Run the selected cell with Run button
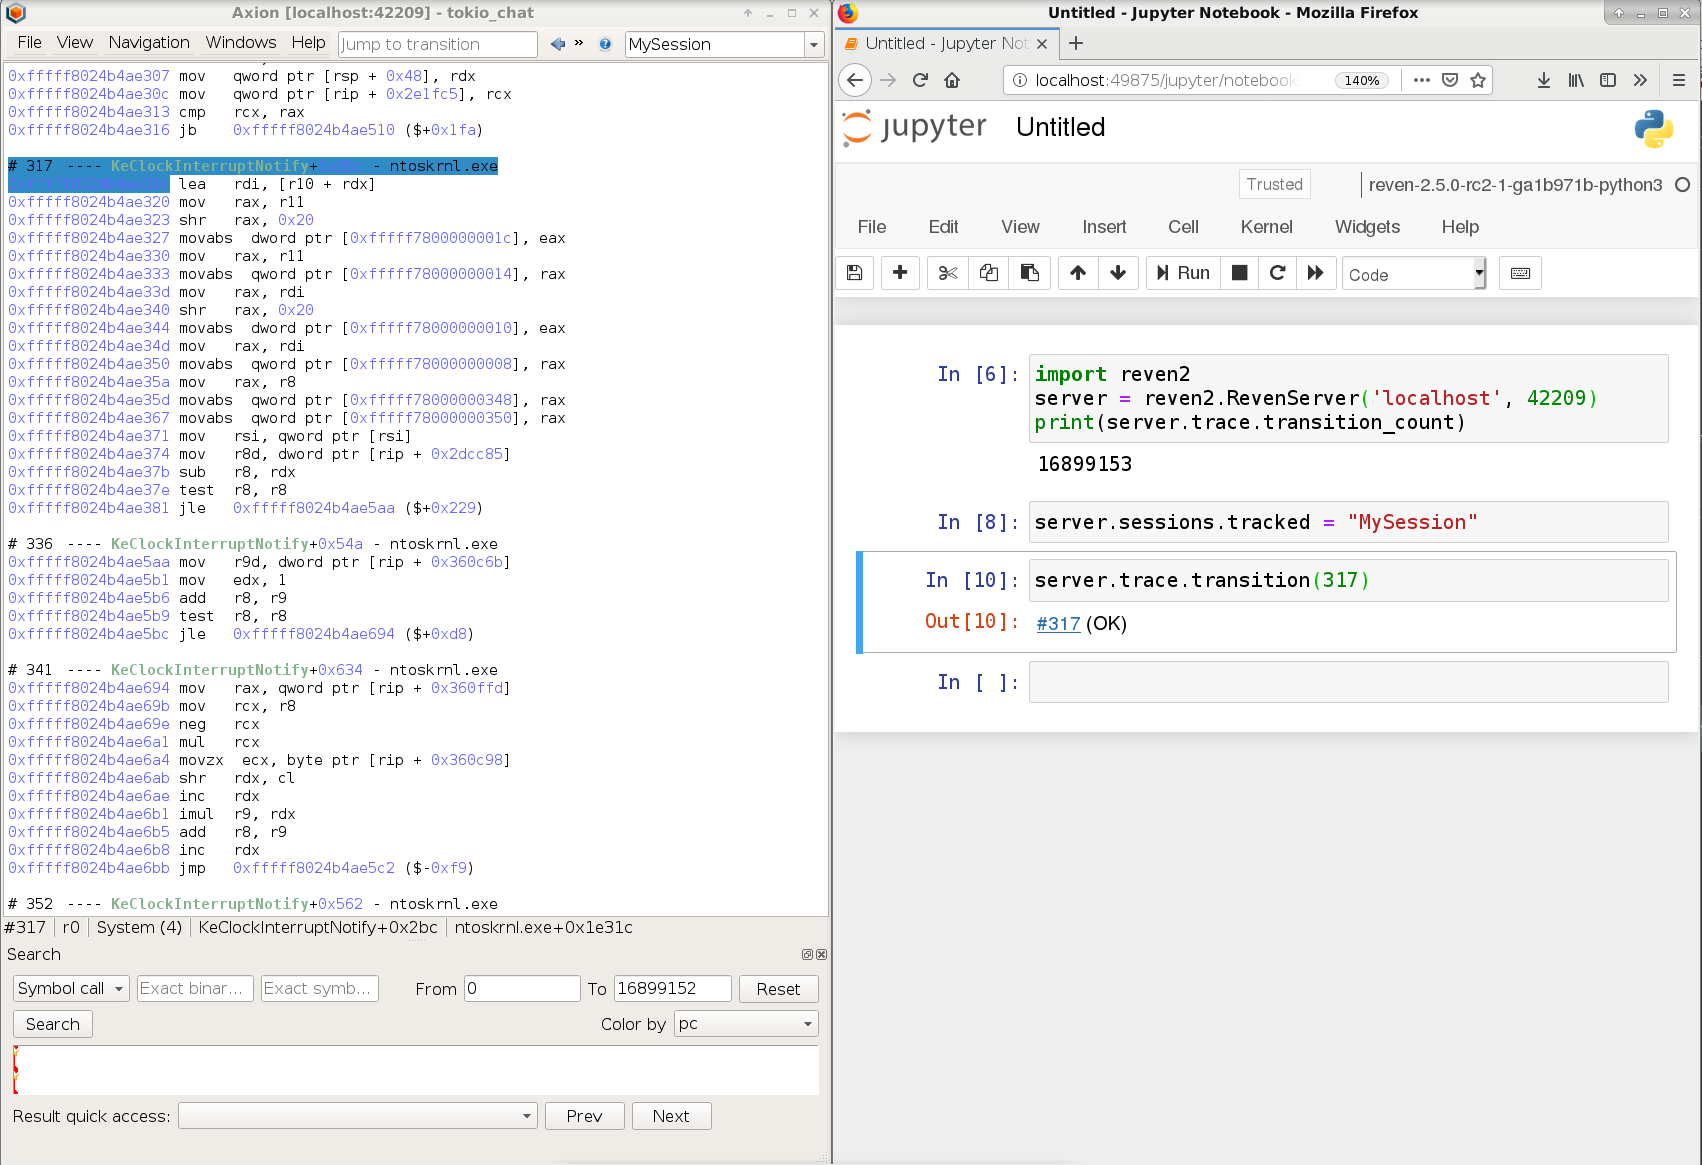1702x1165 pixels. click(1182, 273)
